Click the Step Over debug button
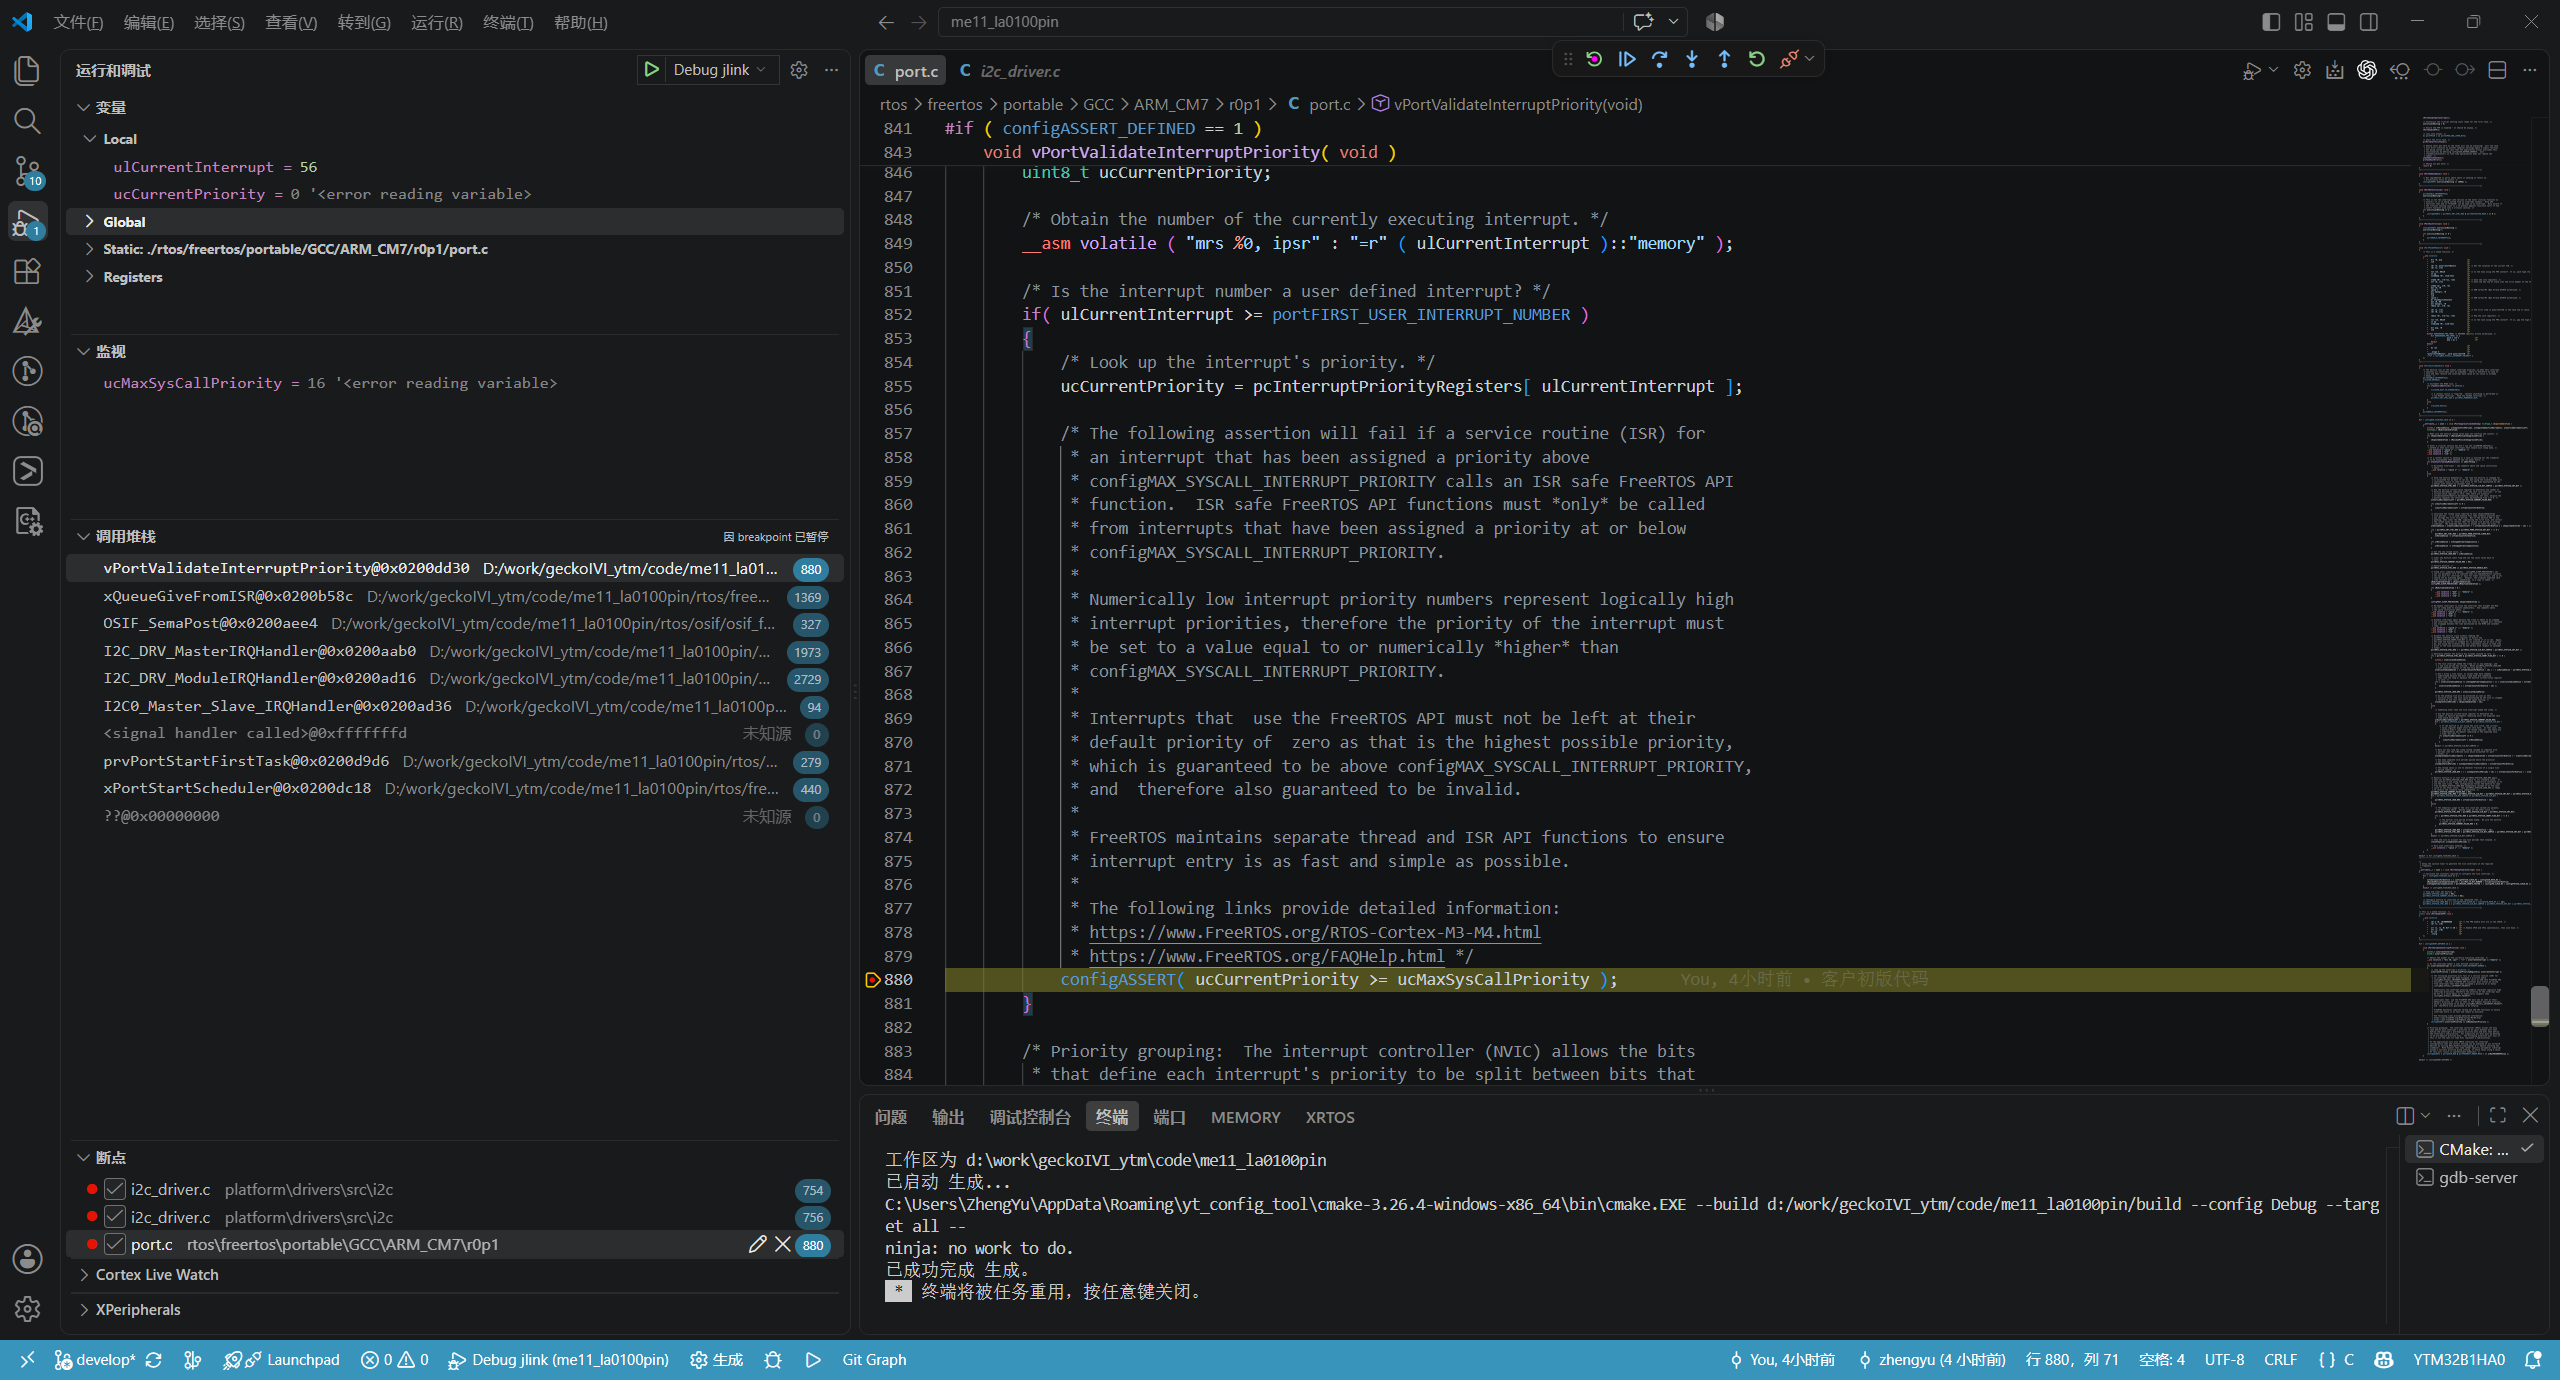This screenshot has width=2560, height=1380. [1660, 59]
